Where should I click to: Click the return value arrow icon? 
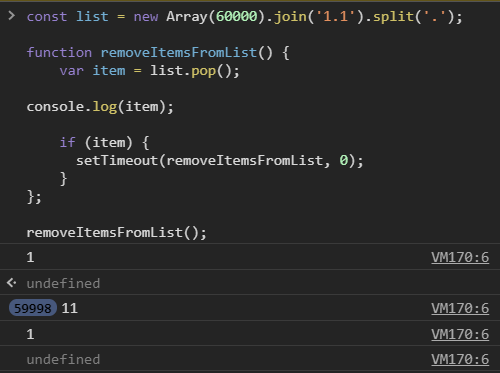(x=11, y=283)
